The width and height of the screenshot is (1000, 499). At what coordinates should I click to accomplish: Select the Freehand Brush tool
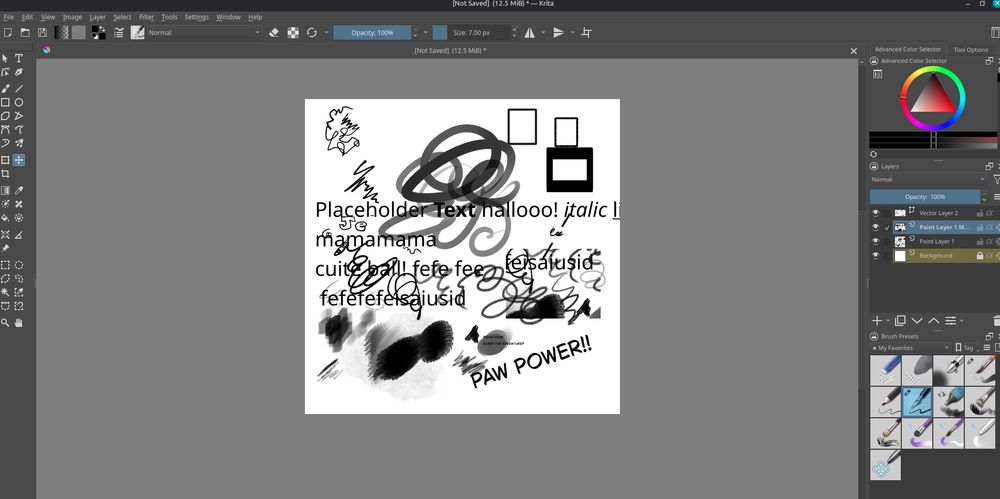(x=6, y=89)
